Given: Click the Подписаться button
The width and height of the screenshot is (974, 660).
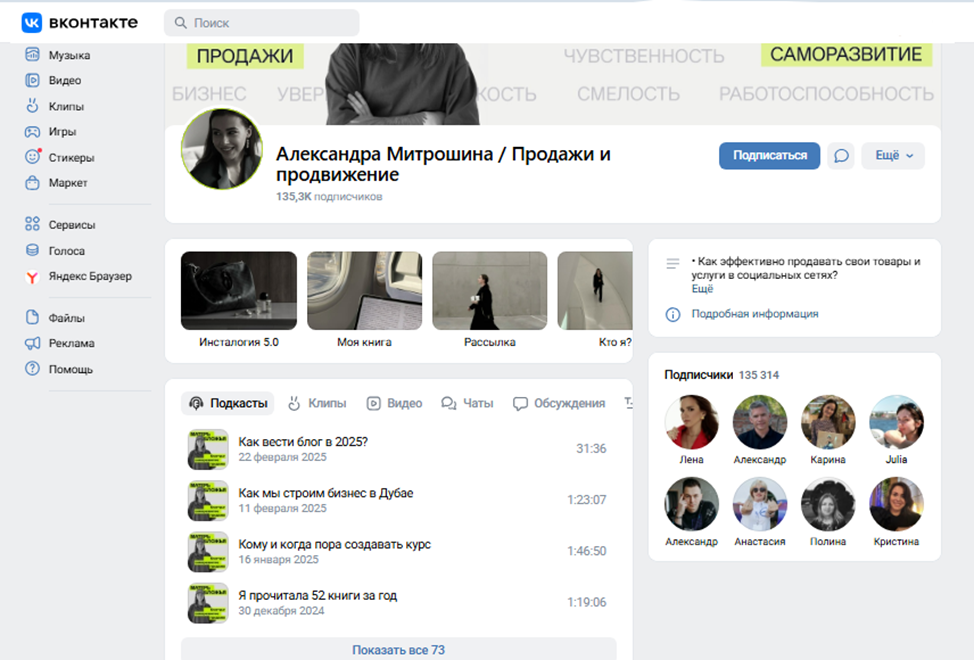Looking at the screenshot, I should point(770,155).
